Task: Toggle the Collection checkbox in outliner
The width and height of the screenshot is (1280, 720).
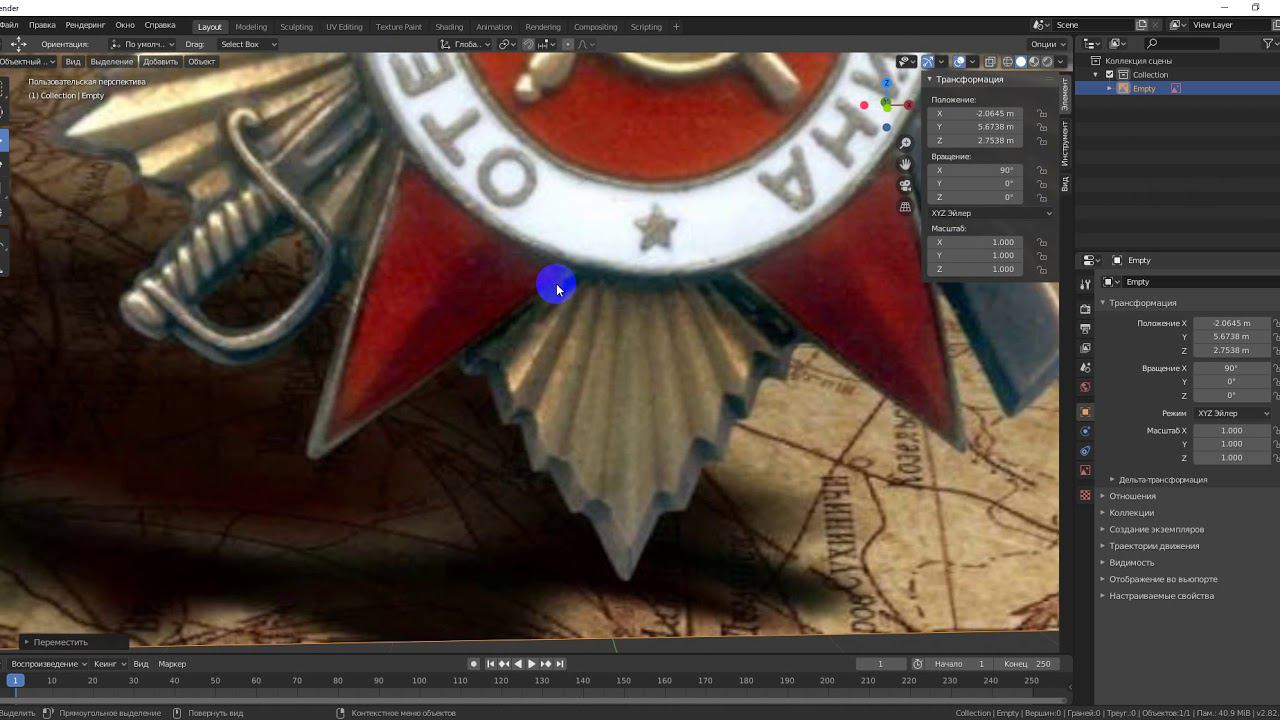Action: [x=1109, y=75]
